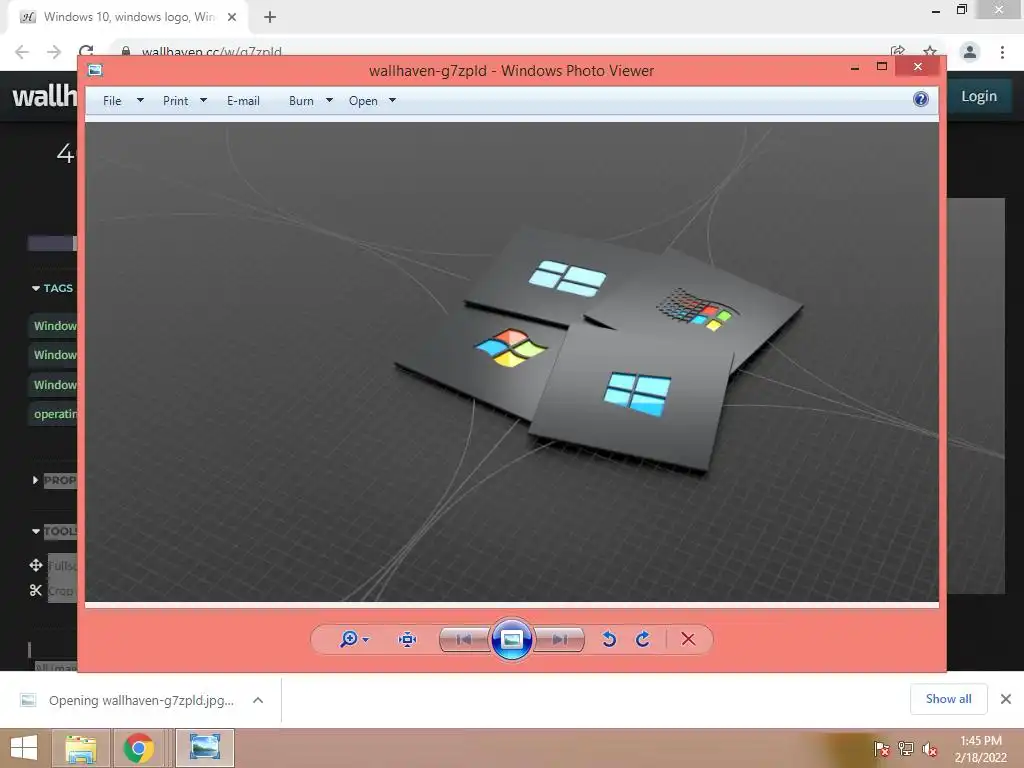Screen dimensions: 1024x768
Task: Collapse the TAGS section
Action: (x=52, y=288)
